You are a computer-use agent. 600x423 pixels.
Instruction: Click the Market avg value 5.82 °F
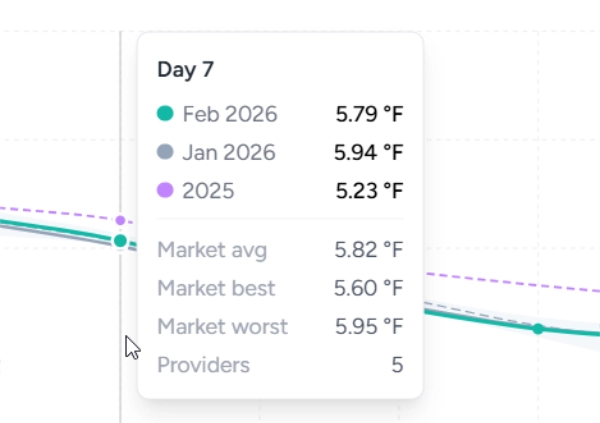[x=368, y=250]
